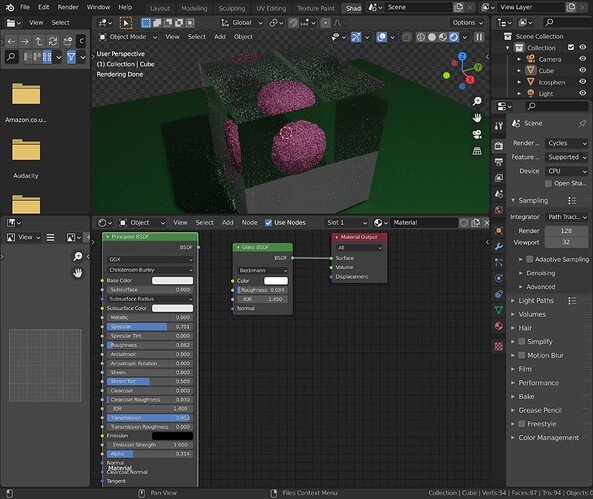Viewport: 593px width, 499px height.
Task: Toggle the camera view in viewport
Action: click(477, 134)
